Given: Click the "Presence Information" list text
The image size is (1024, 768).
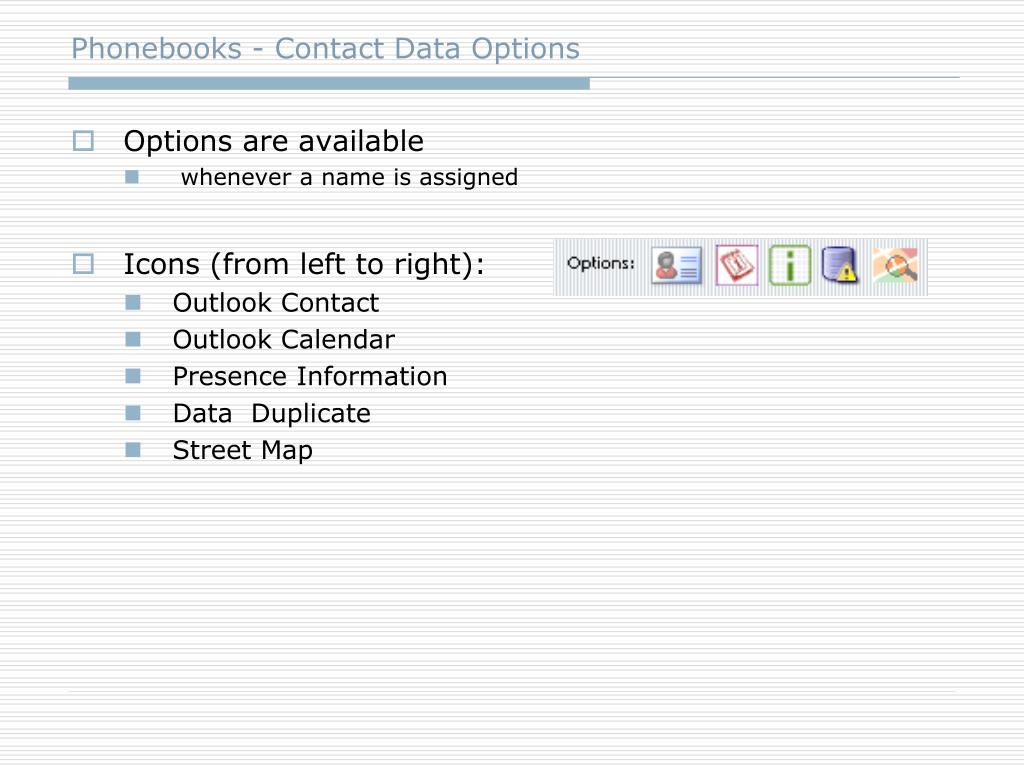Looking at the screenshot, I should point(310,377).
